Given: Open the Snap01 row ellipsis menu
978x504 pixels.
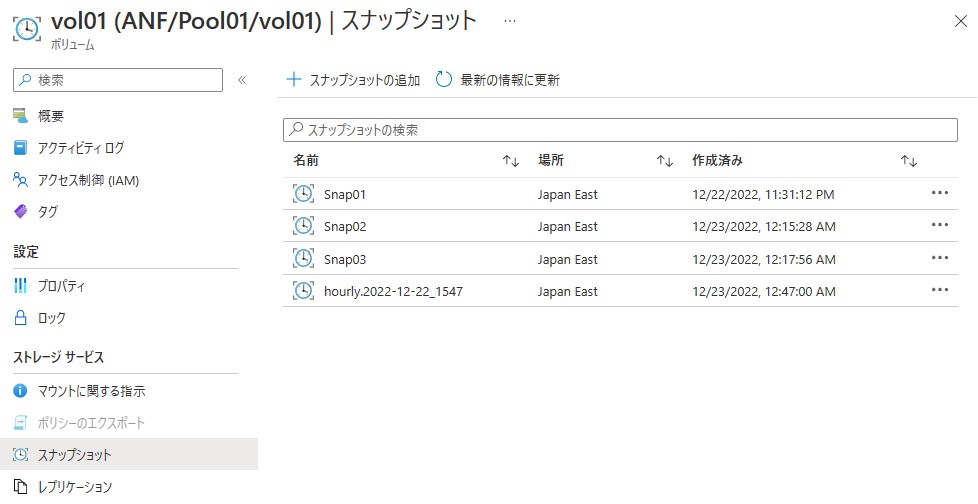Looking at the screenshot, I should tap(940, 193).
